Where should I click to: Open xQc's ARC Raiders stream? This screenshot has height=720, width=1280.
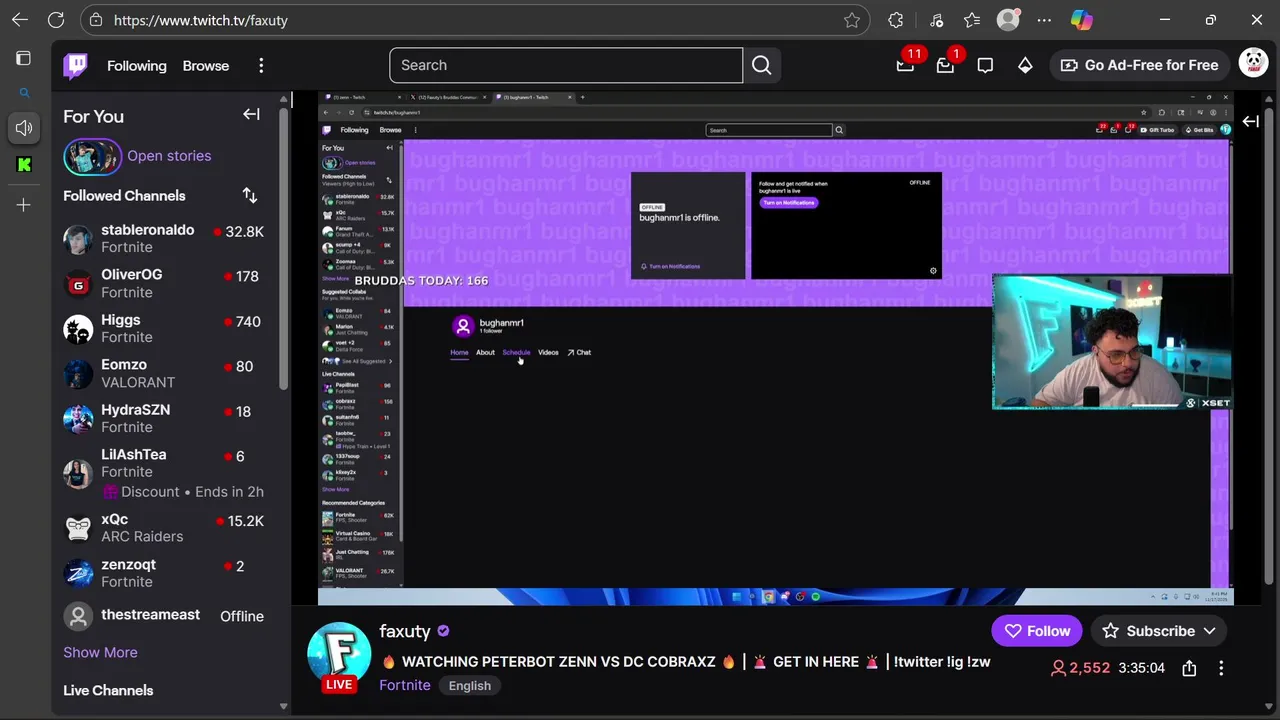click(164, 528)
